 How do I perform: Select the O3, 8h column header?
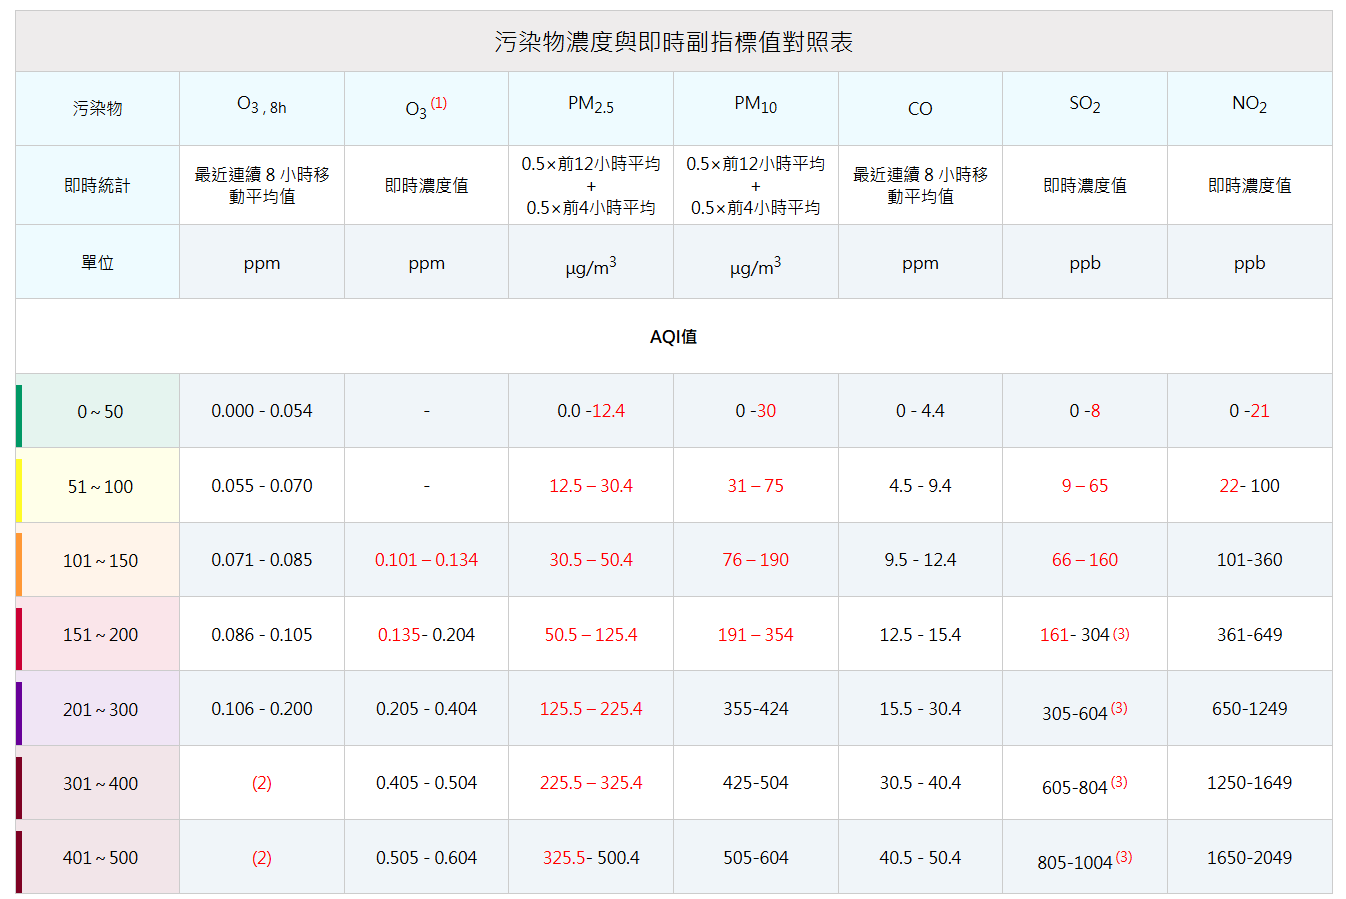(262, 106)
